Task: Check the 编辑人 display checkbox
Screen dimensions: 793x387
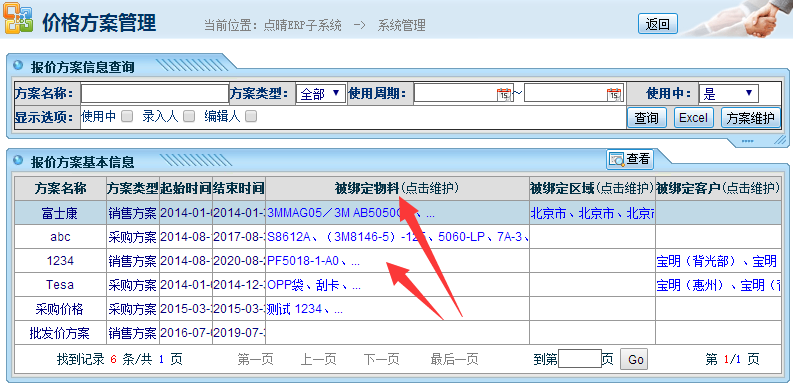Action: point(251,116)
